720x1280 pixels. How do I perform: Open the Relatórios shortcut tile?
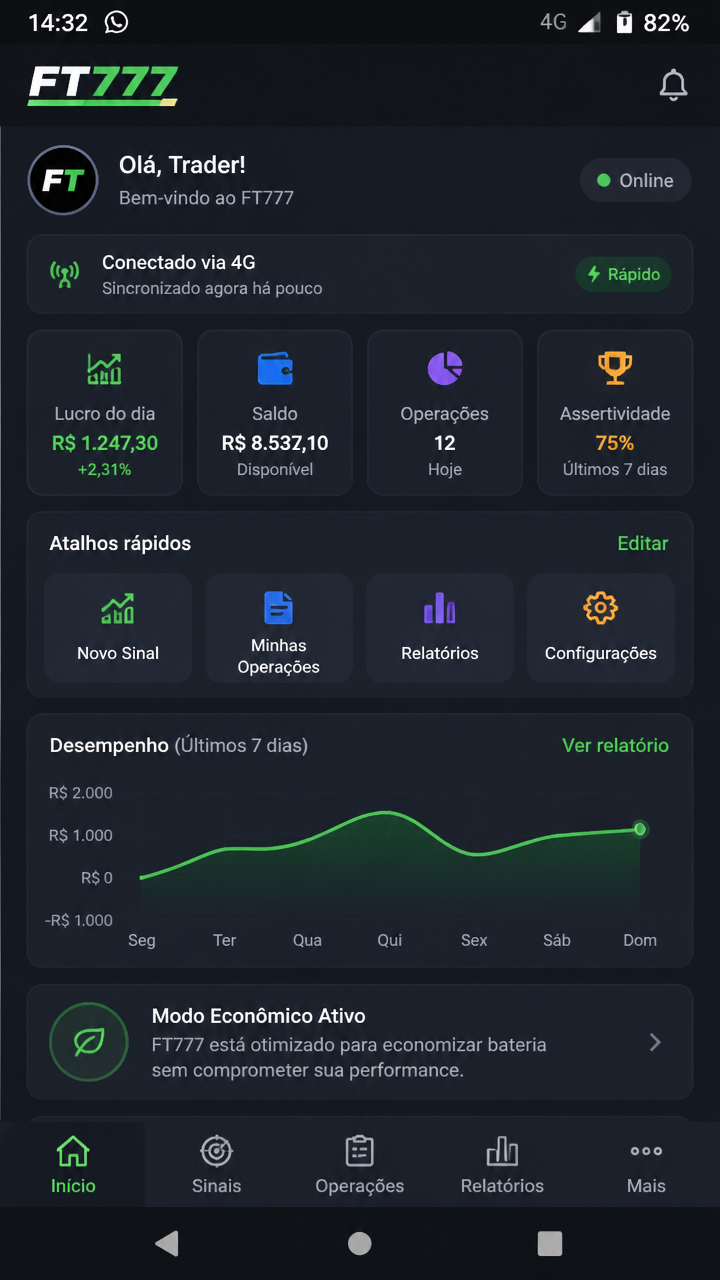tap(440, 628)
